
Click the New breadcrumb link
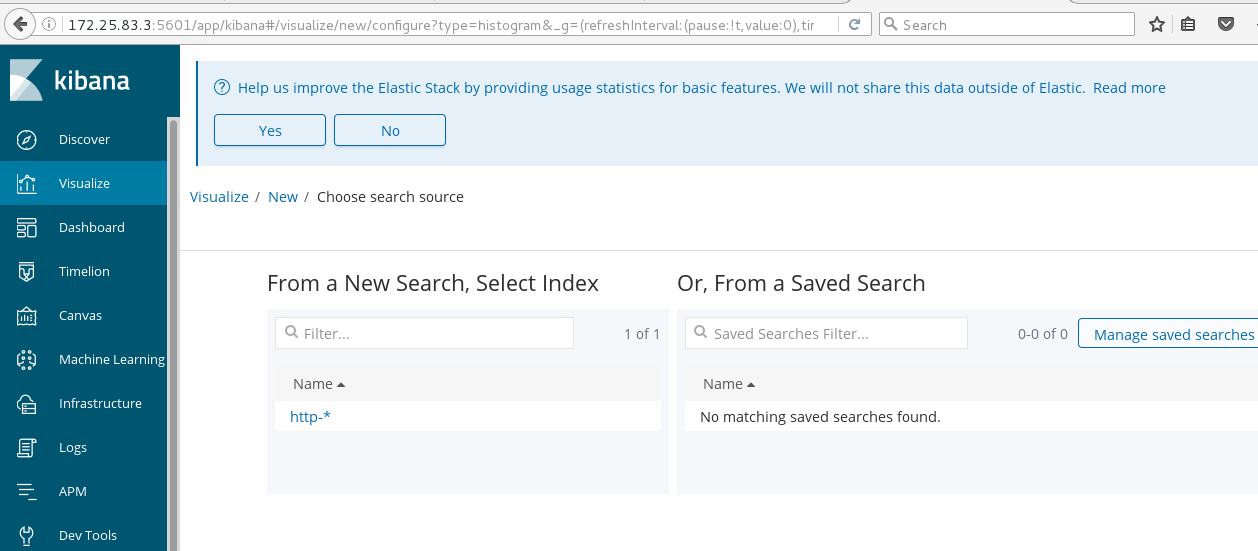(283, 197)
